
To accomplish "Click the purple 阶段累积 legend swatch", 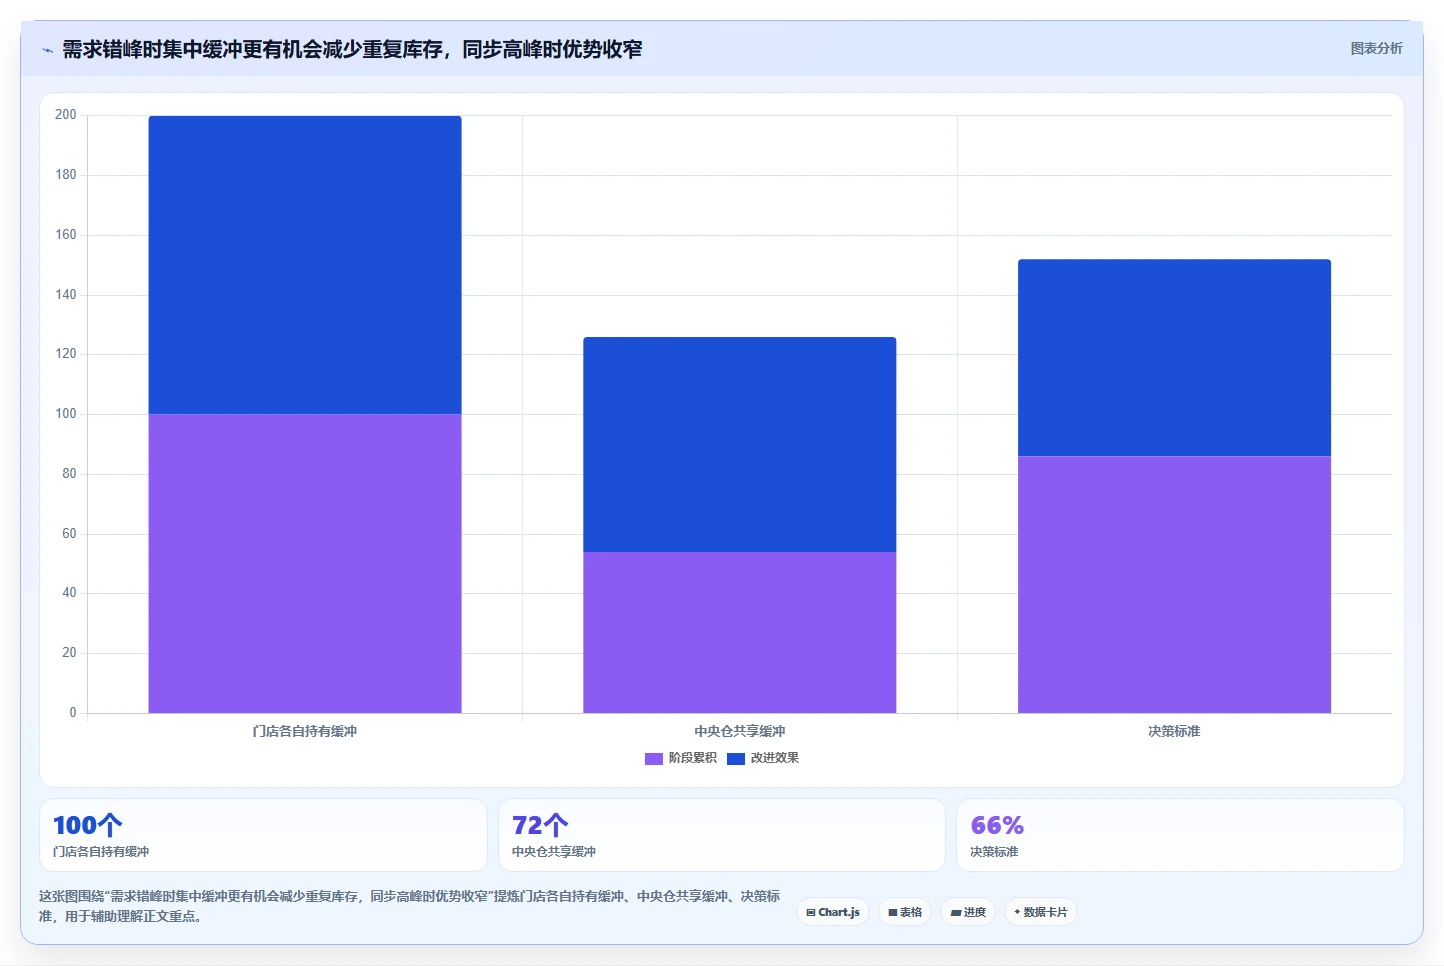I will [x=654, y=759].
